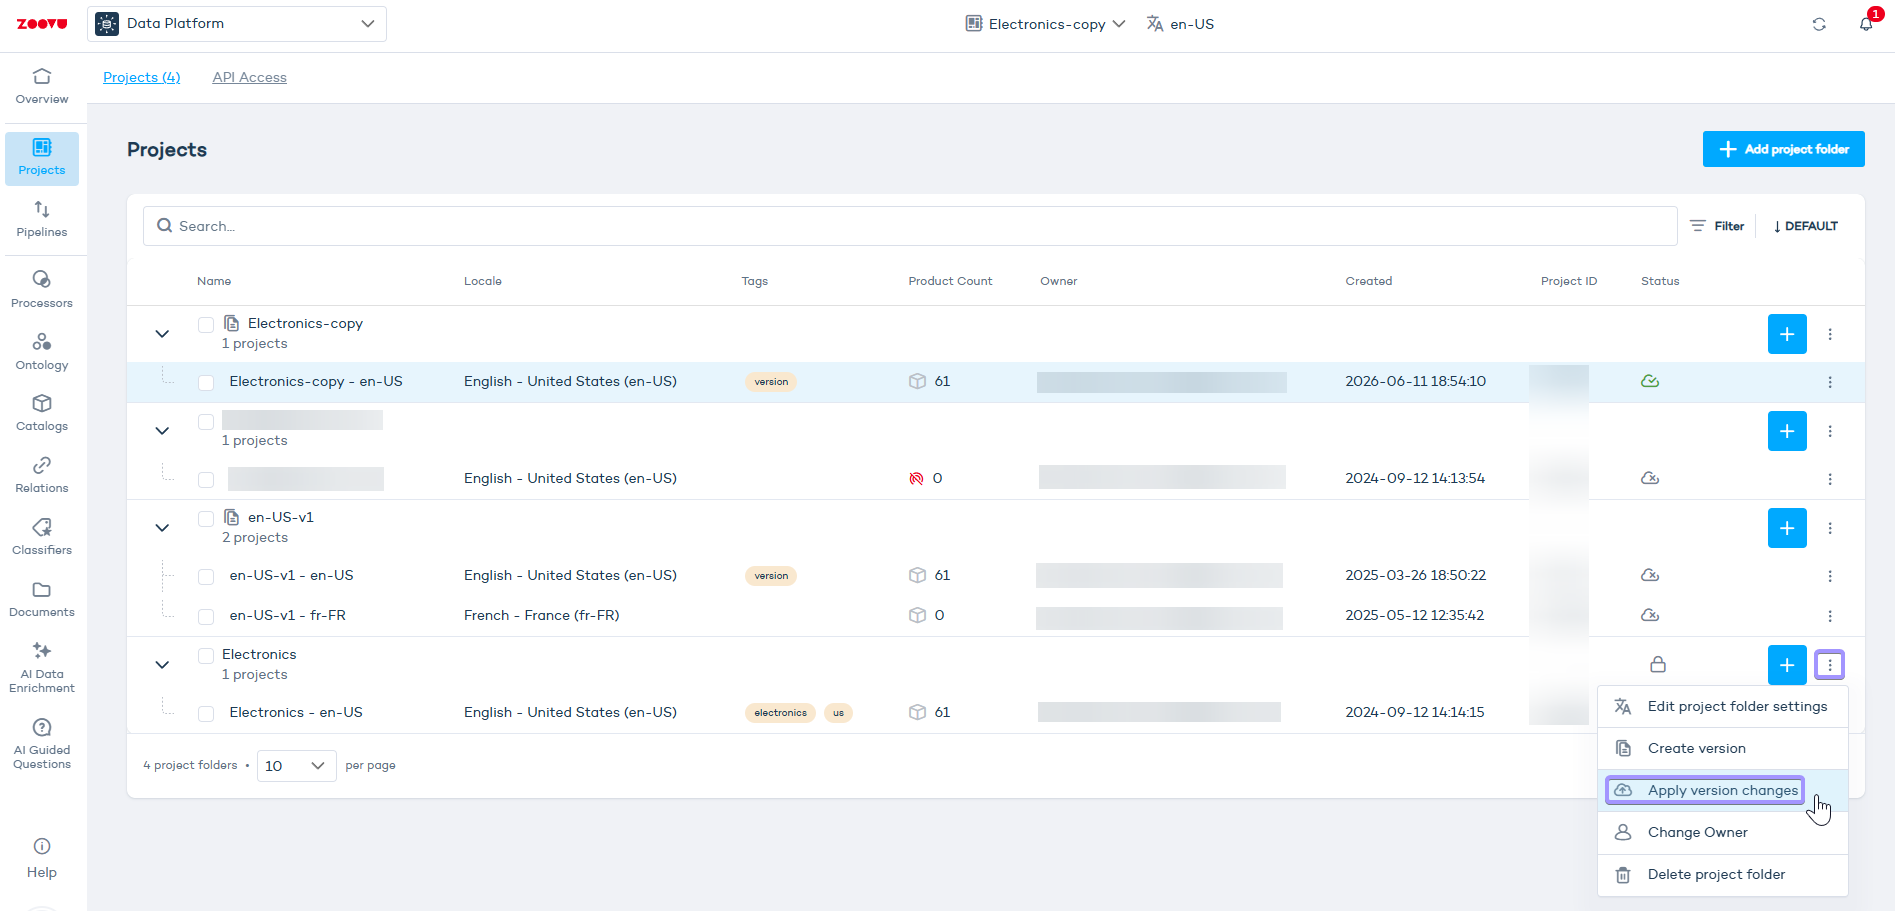Image resolution: width=1895 pixels, height=911 pixels.
Task: Open the notifications bell
Action: [x=1866, y=24]
